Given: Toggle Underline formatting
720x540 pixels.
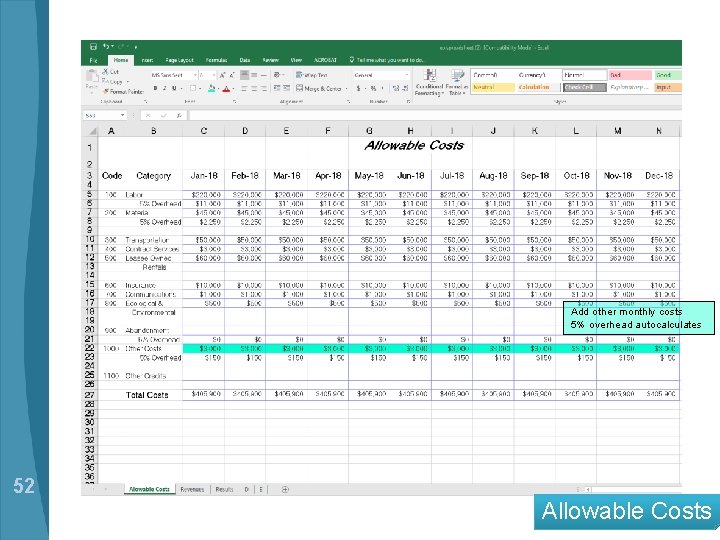Looking at the screenshot, I should coord(174,88).
